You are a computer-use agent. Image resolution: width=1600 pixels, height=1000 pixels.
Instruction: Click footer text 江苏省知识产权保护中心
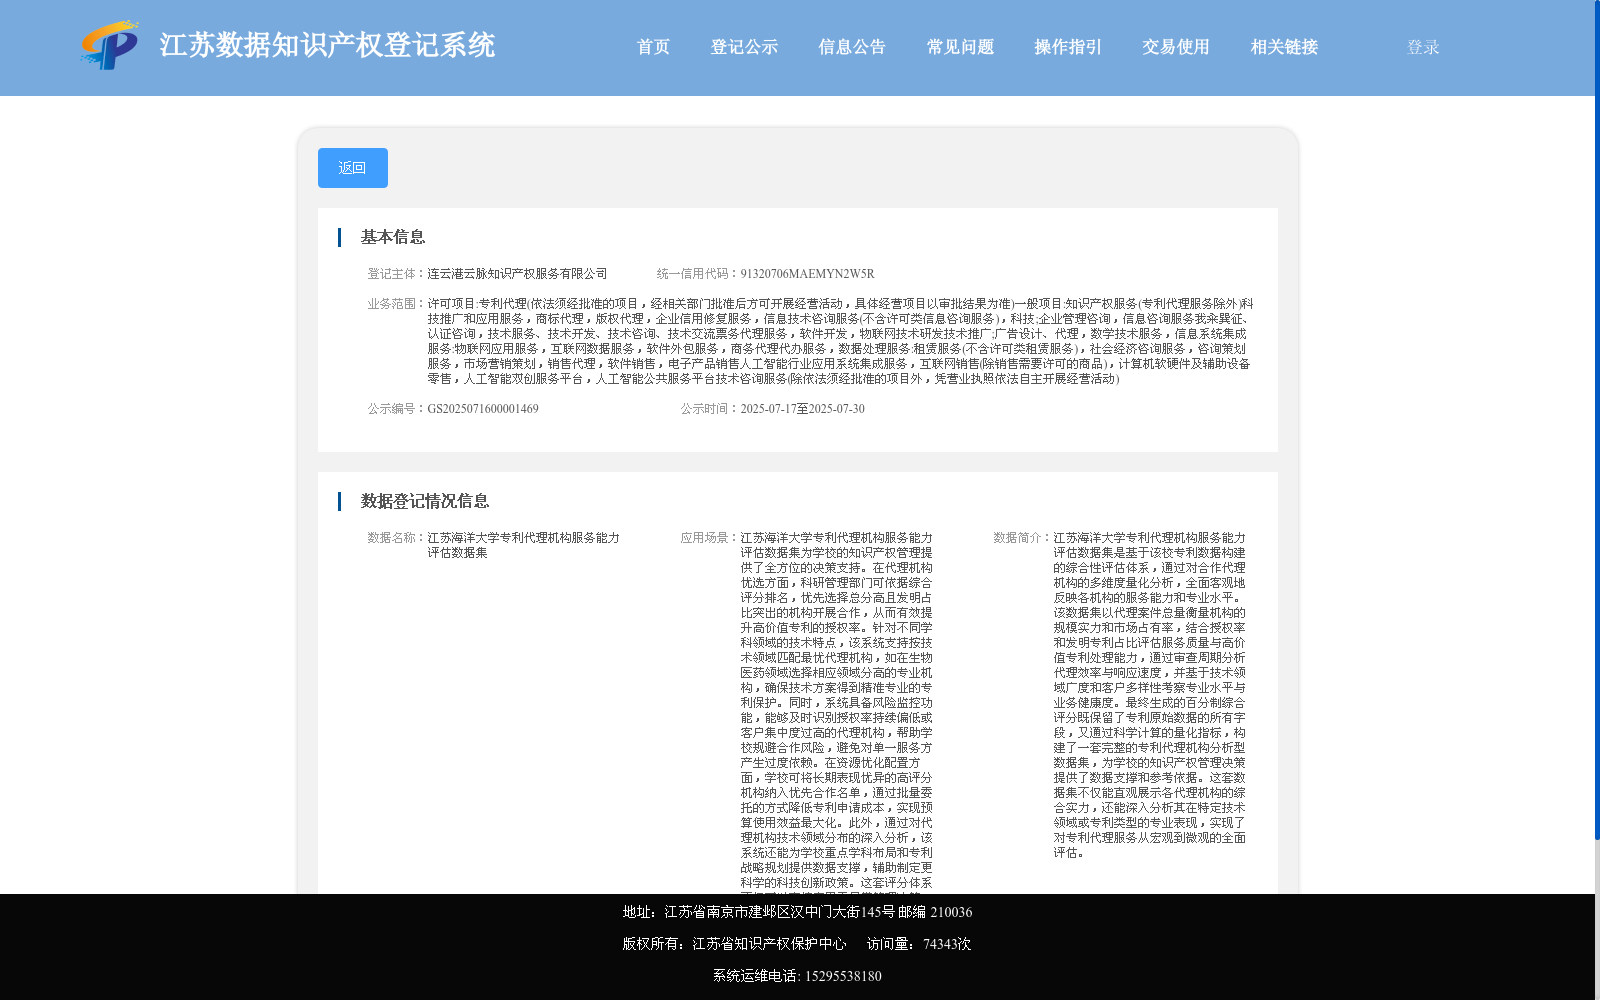coord(769,944)
